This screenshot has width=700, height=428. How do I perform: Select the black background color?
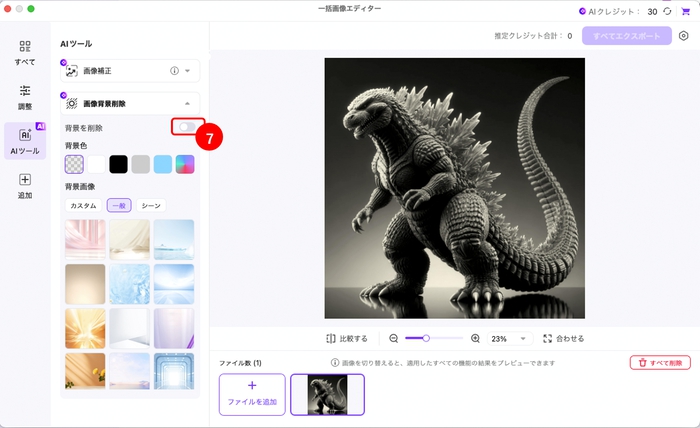point(118,164)
